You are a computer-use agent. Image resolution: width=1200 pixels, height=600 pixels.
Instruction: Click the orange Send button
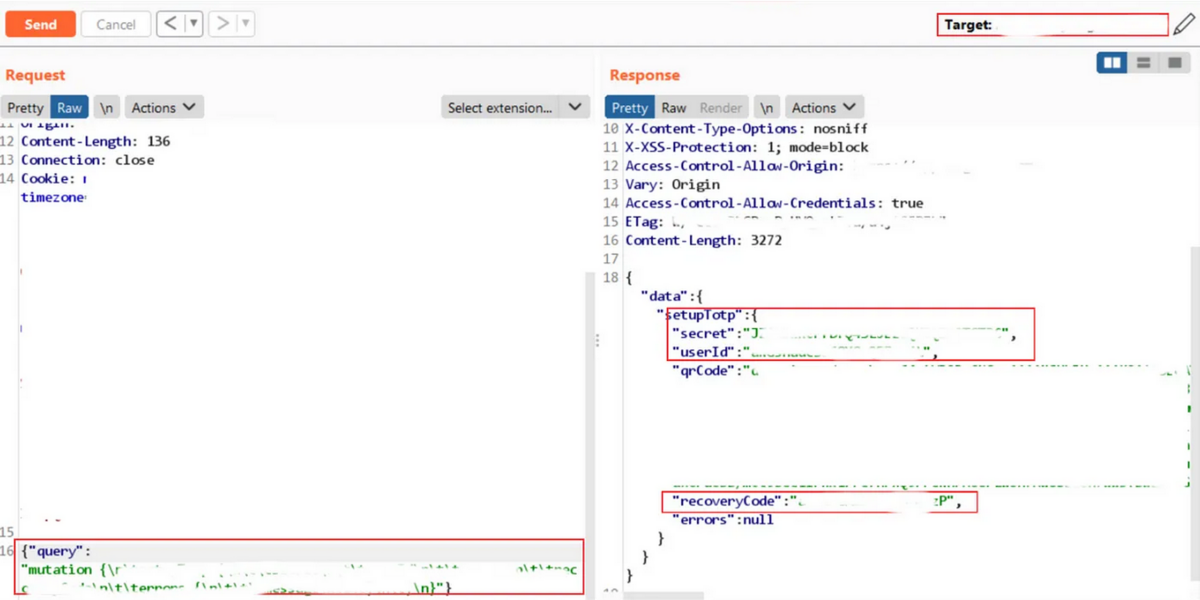pyautogui.click(x=40, y=24)
